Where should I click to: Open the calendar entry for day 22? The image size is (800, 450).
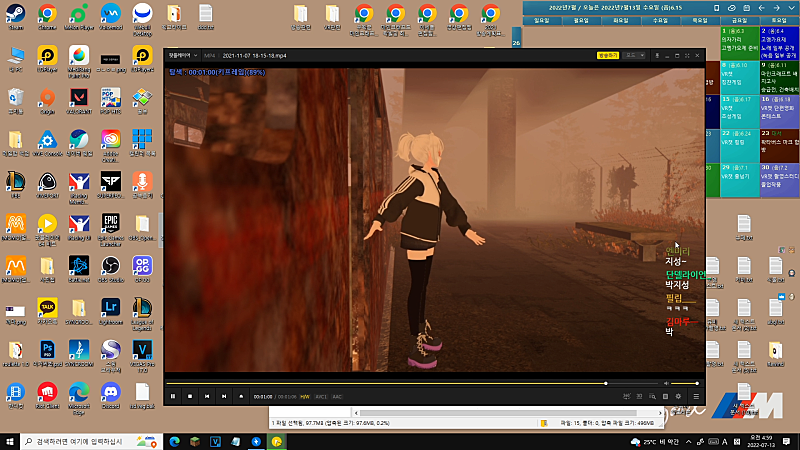(x=739, y=145)
